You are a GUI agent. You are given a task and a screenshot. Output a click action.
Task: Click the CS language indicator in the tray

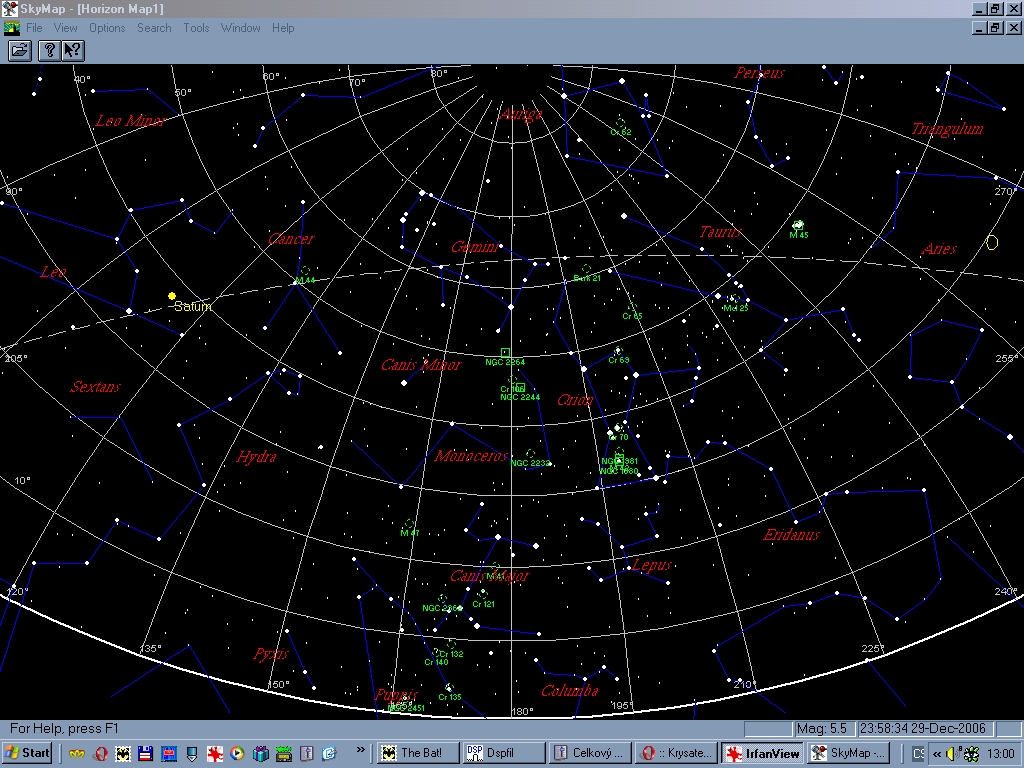[918, 754]
